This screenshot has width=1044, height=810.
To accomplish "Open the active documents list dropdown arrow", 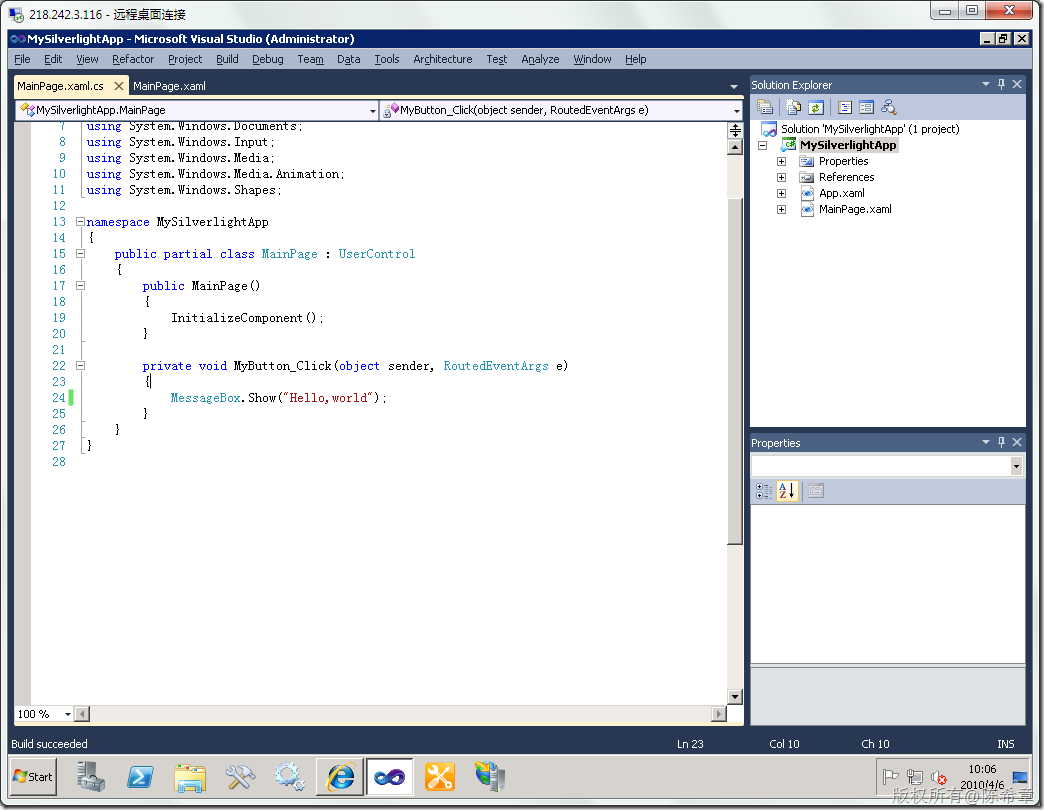I will (x=734, y=87).
